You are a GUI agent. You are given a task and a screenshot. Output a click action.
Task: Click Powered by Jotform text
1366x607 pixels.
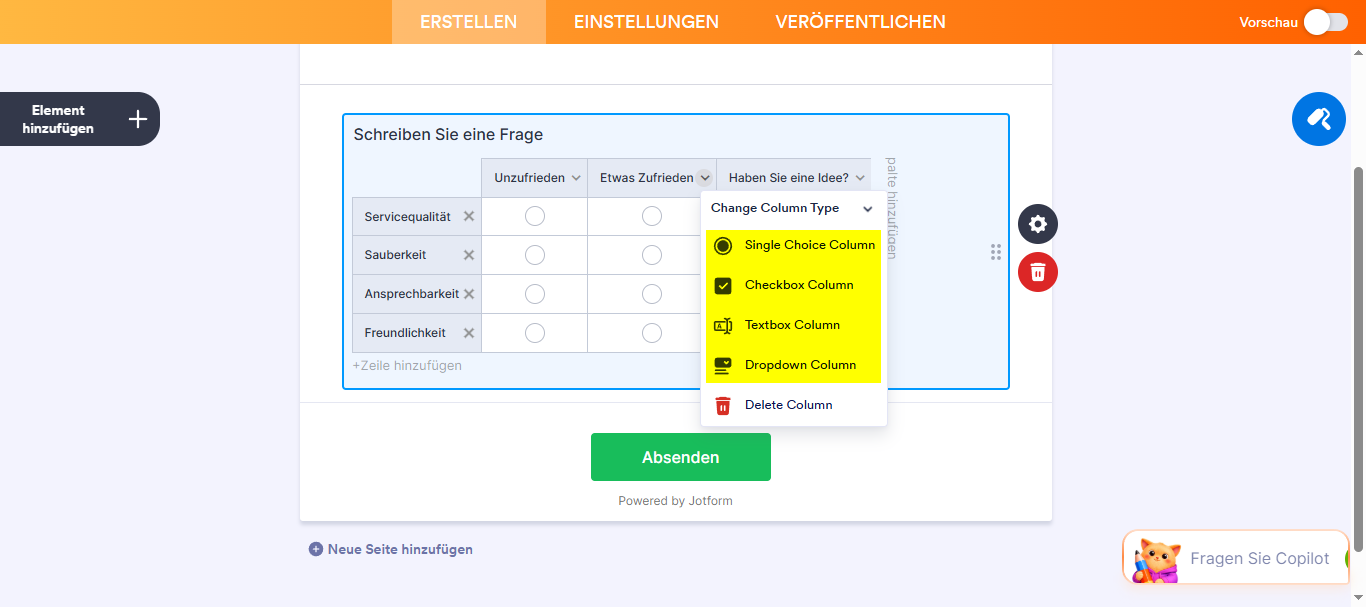click(x=675, y=501)
